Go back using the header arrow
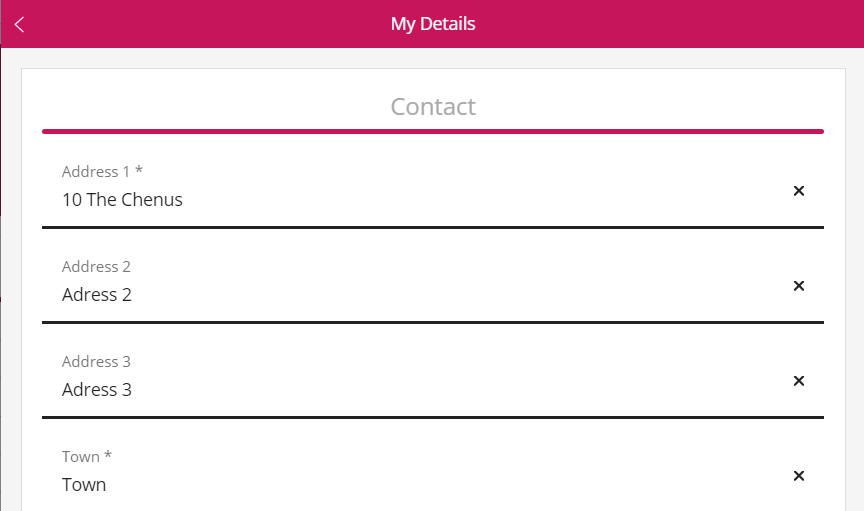864x511 pixels. 20,24
